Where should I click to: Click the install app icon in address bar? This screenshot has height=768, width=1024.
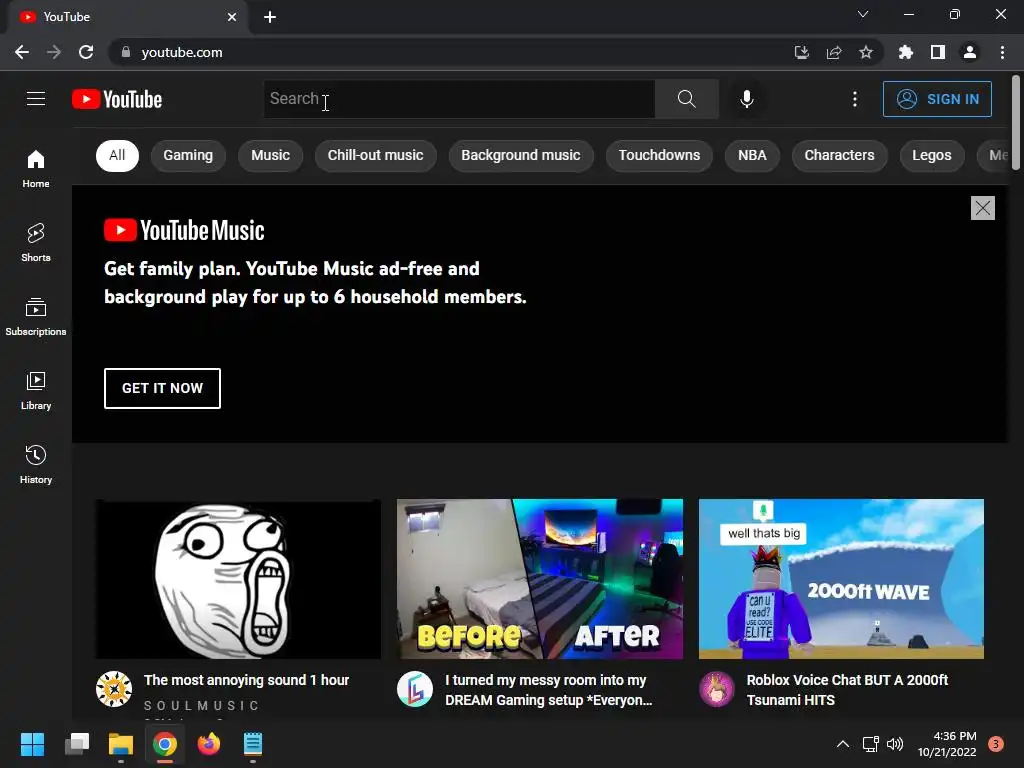click(801, 52)
